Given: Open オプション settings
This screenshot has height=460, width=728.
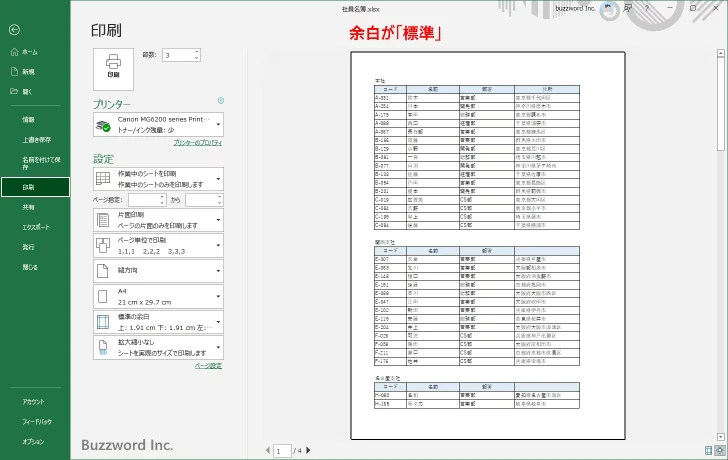Looking at the screenshot, I should pyautogui.click(x=33, y=442).
